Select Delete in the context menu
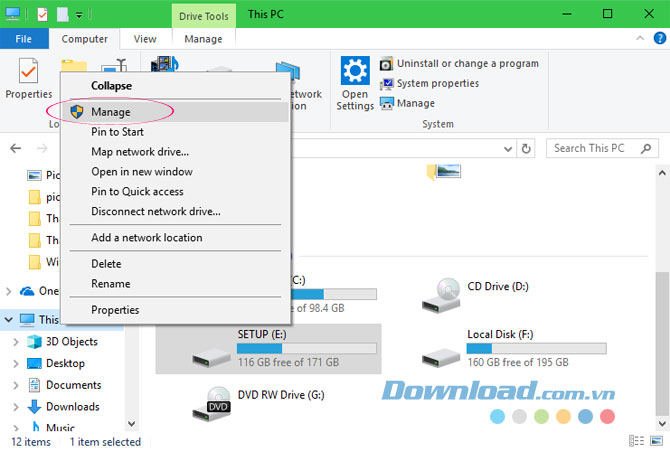670x452 pixels. tap(175, 264)
